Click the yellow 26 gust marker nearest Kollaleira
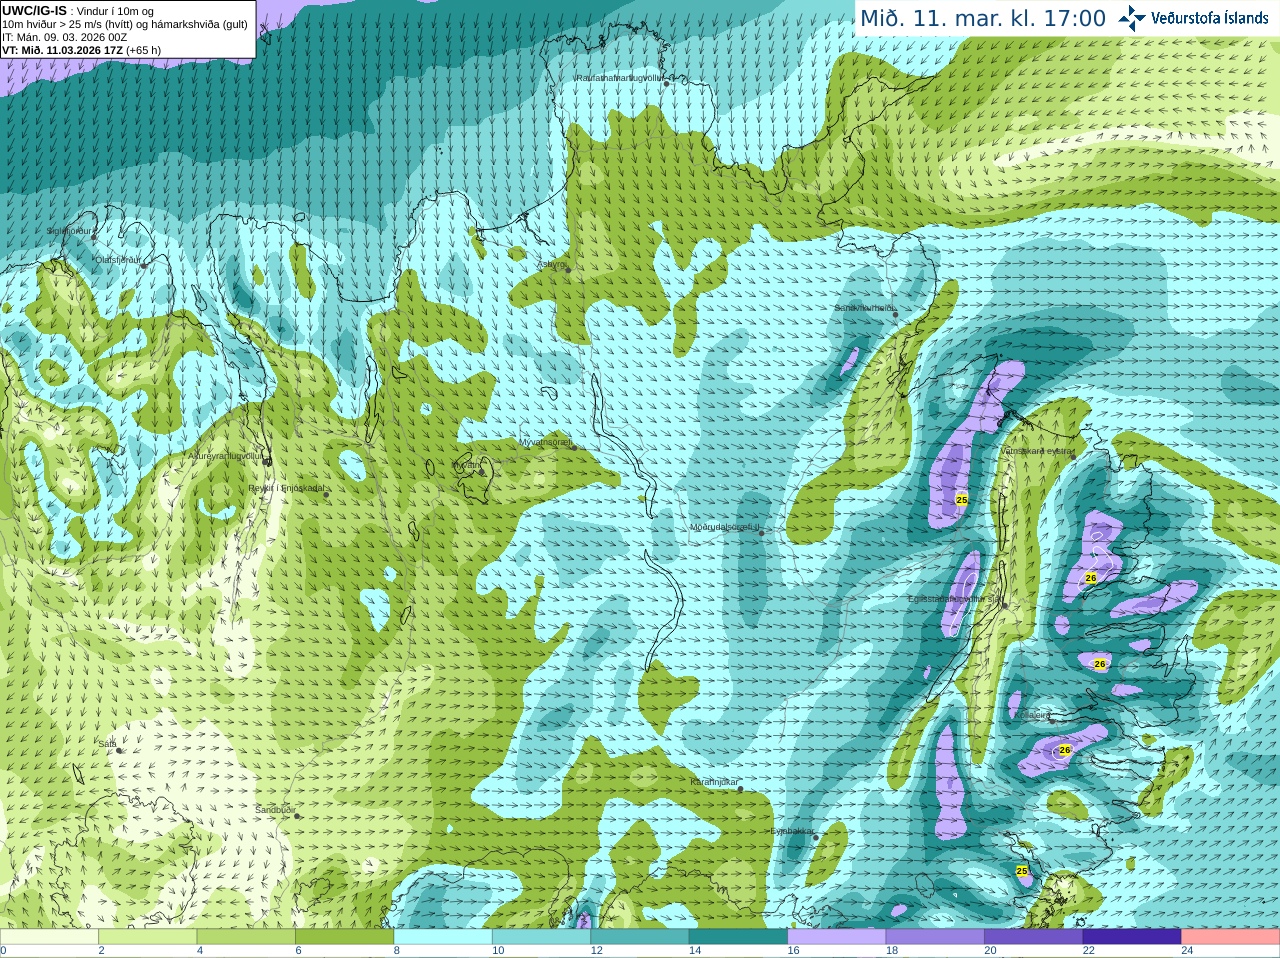Screen dimensions: 1280x958 click(1065, 750)
